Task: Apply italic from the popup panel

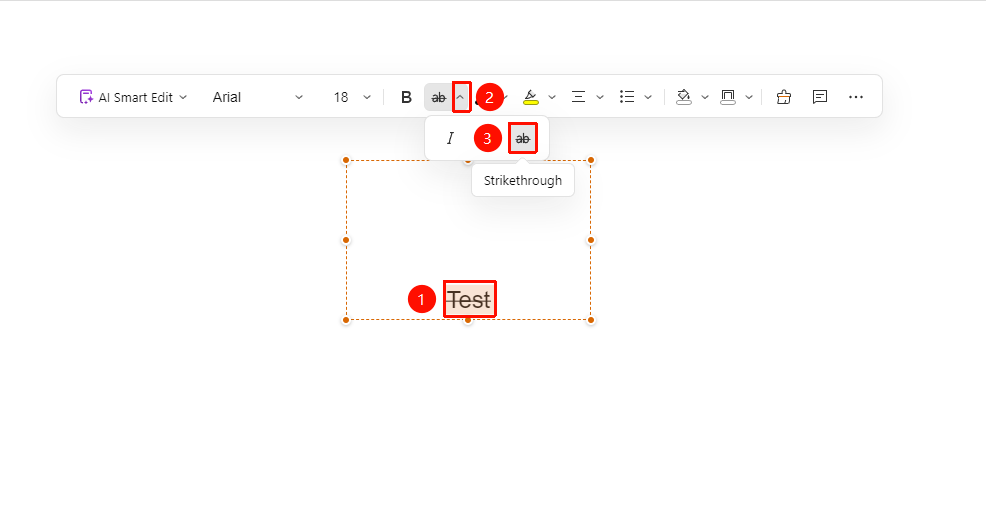Action: pyautogui.click(x=450, y=138)
